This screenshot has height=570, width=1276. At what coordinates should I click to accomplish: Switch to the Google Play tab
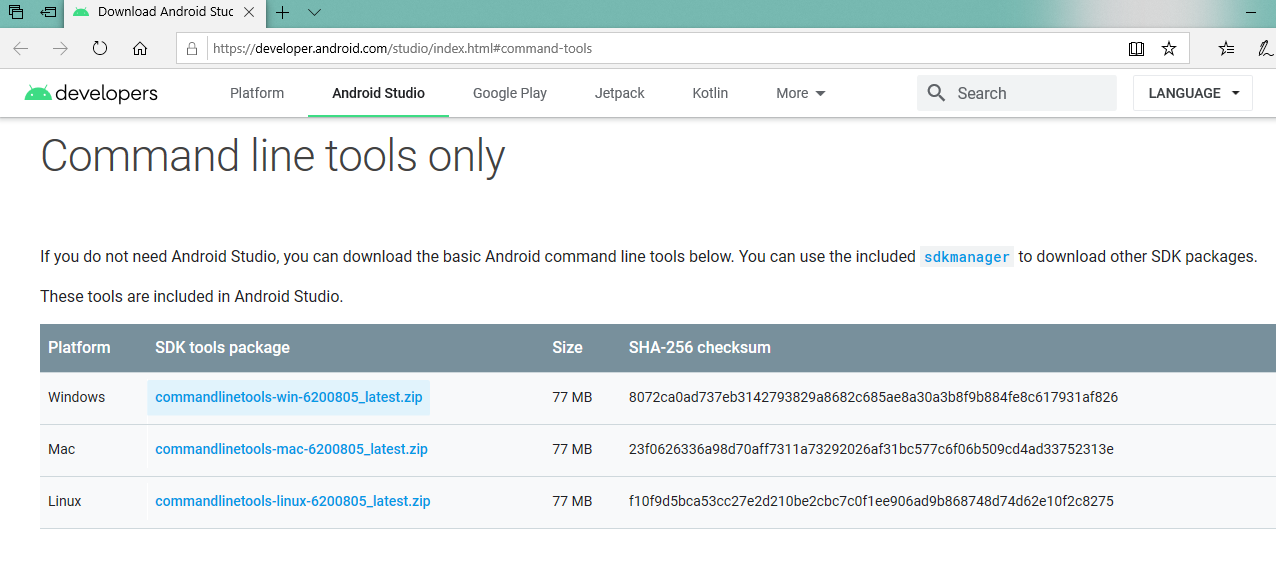510,93
